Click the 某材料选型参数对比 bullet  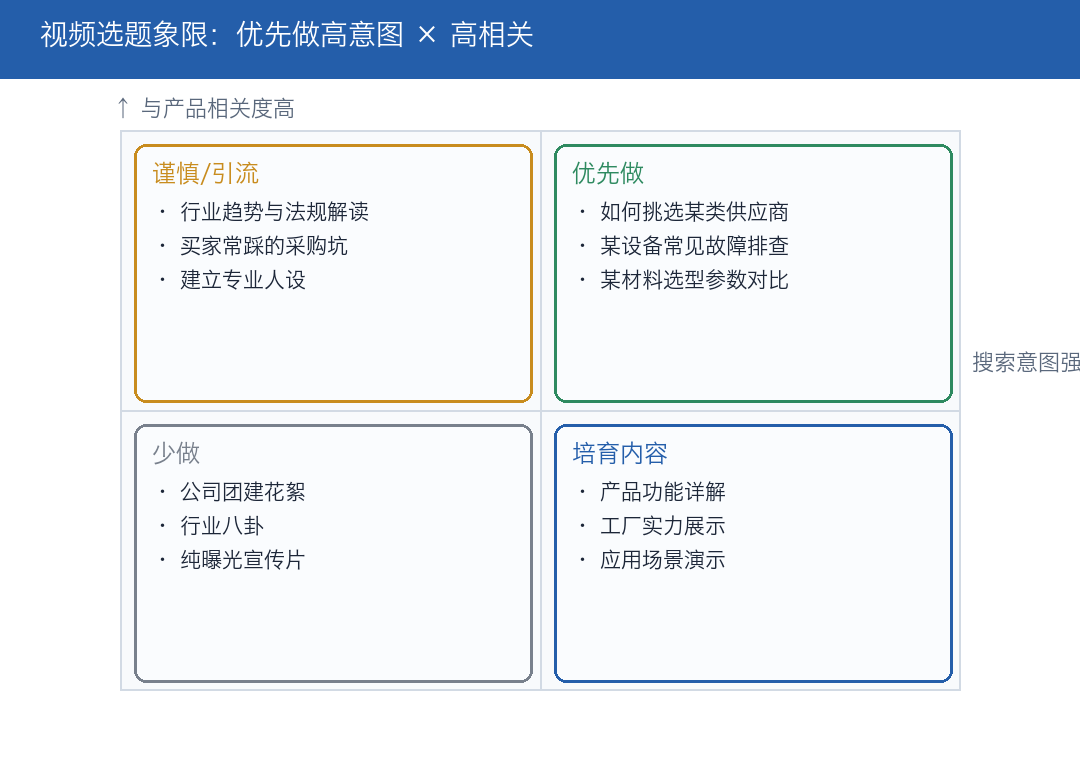point(694,280)
